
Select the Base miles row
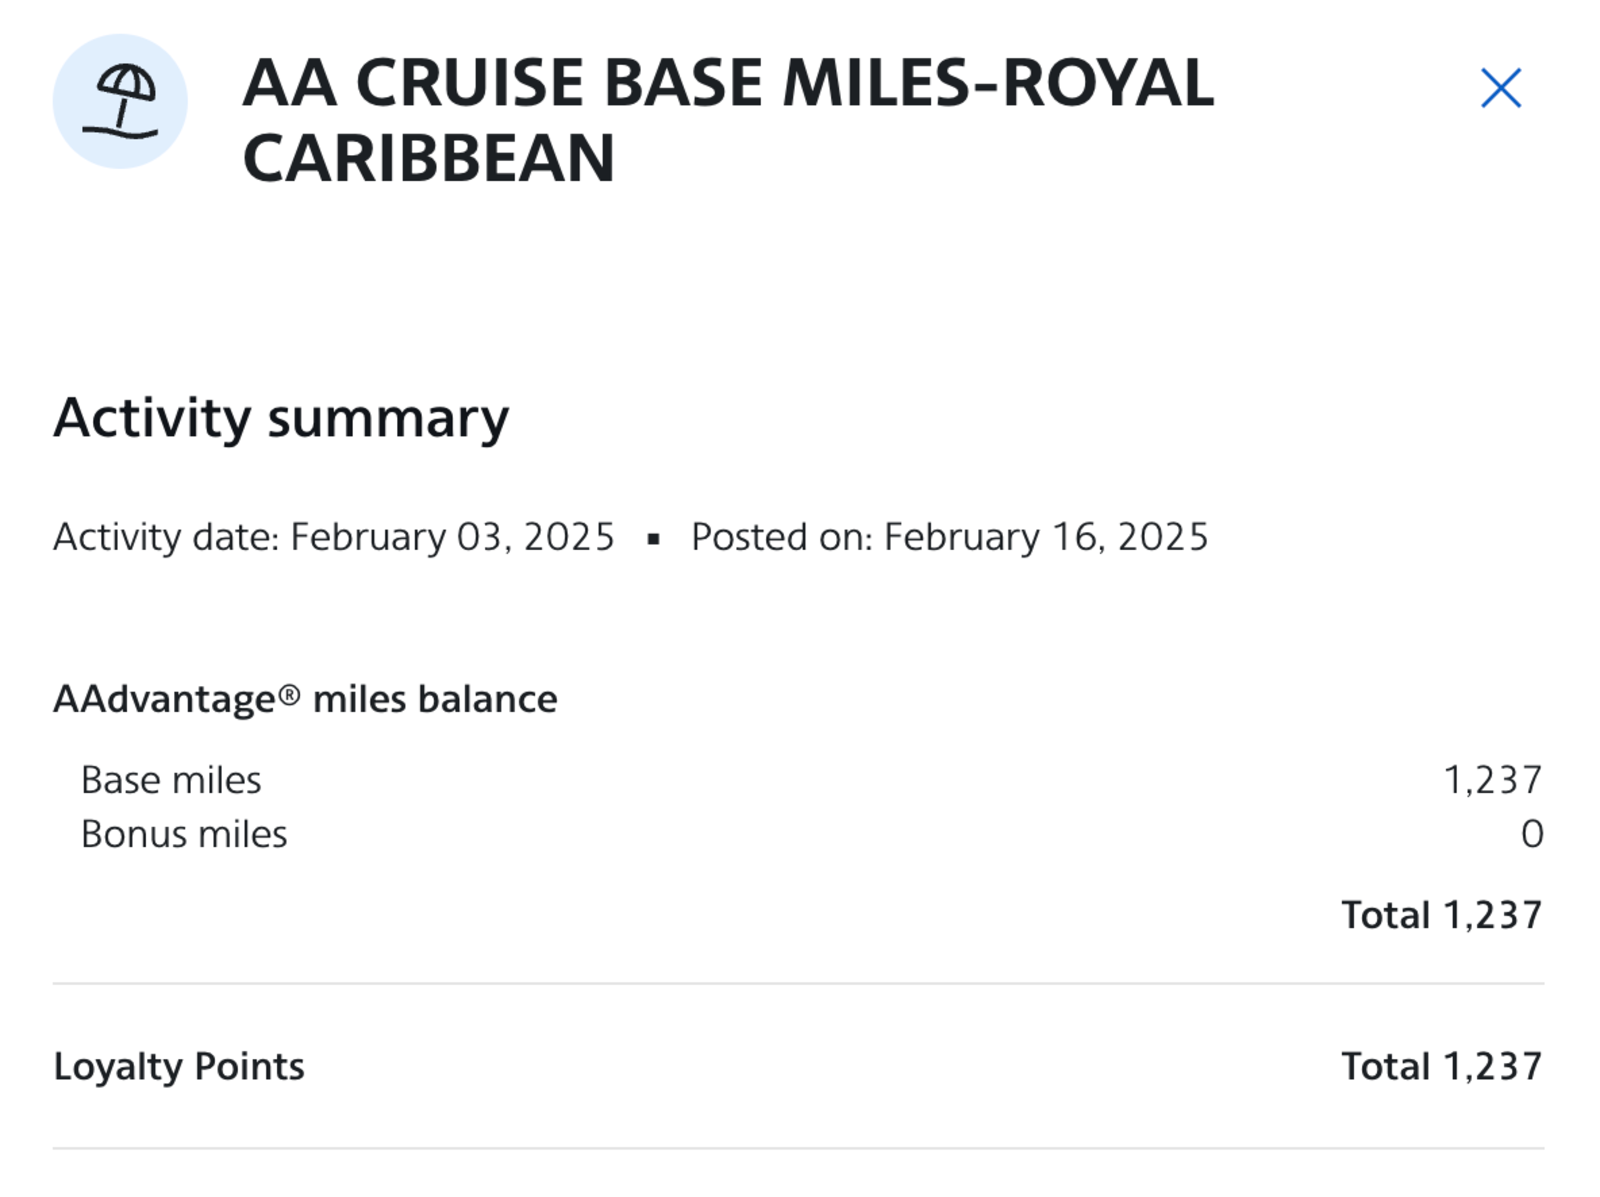point(172,779)
